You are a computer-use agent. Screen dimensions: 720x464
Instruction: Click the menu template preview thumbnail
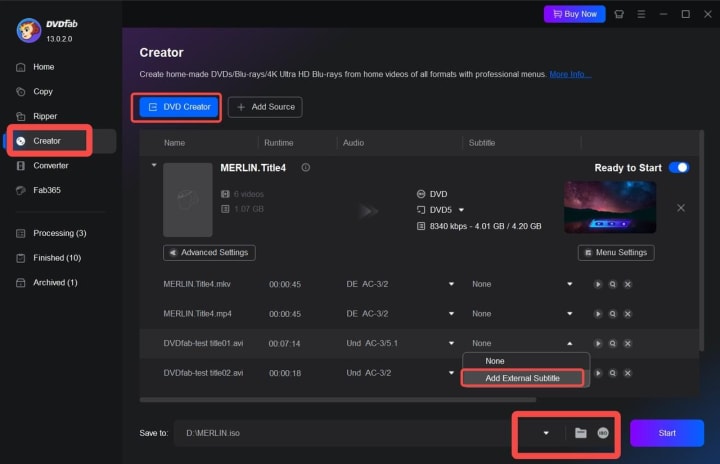[x=610, y=207]
